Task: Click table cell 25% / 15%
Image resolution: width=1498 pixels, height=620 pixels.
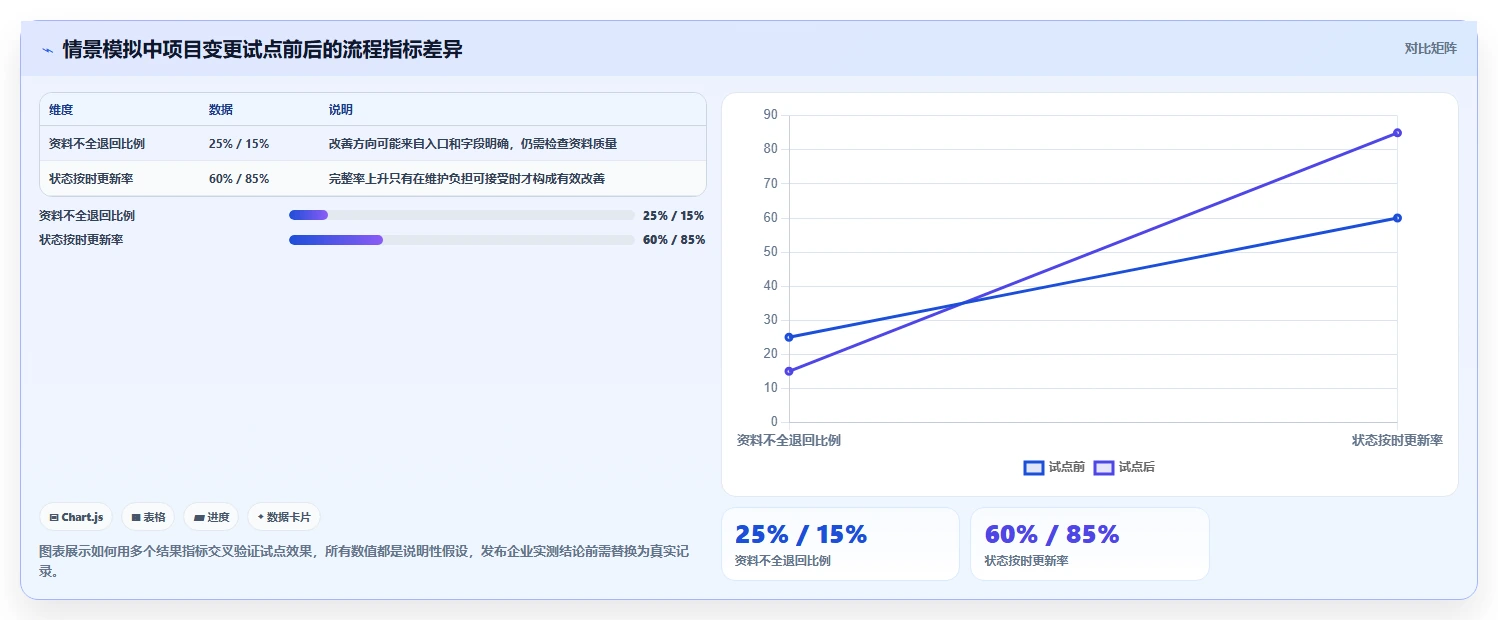Action: coord(239,144)
